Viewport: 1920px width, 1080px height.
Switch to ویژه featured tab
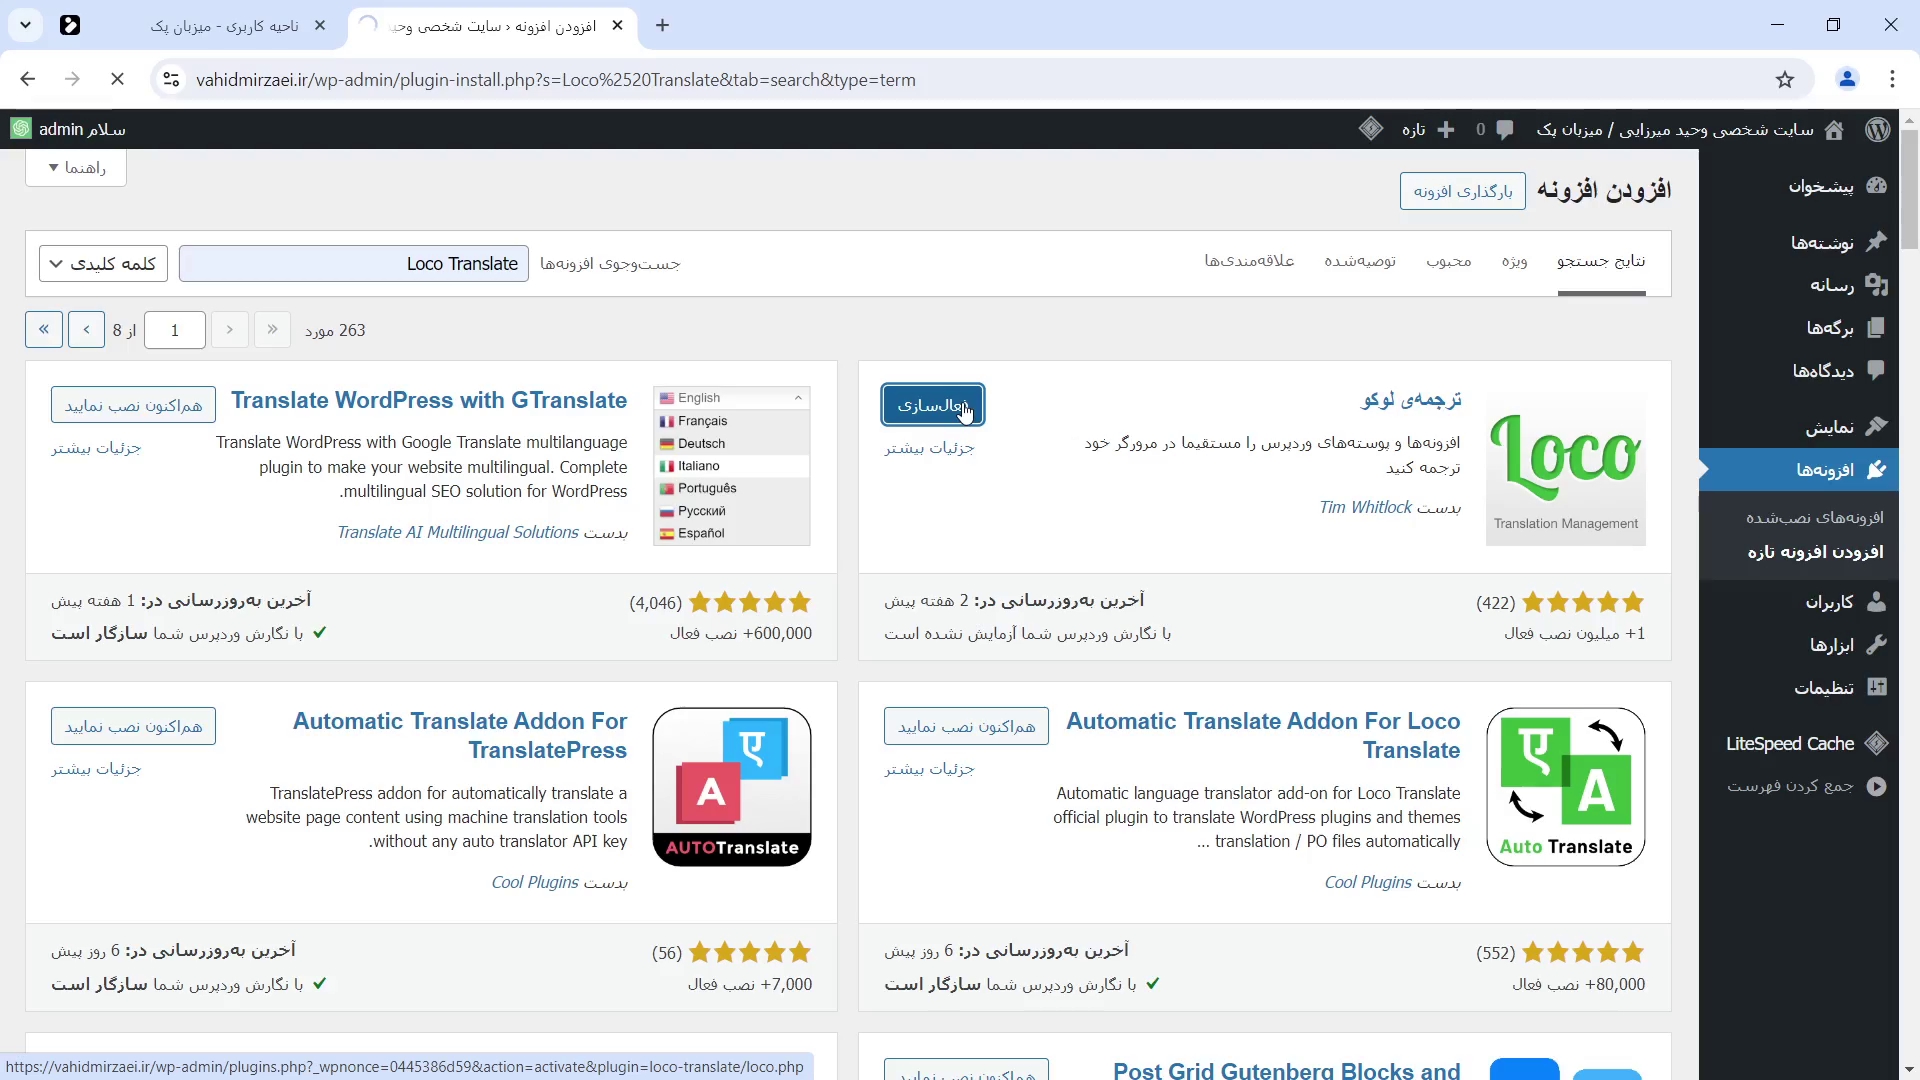pyautogui.click(x=1514, y=260)
